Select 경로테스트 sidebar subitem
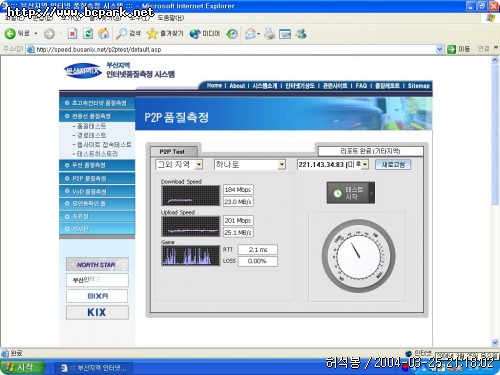This screenshot has height=375, width=500. click(90, 135)
